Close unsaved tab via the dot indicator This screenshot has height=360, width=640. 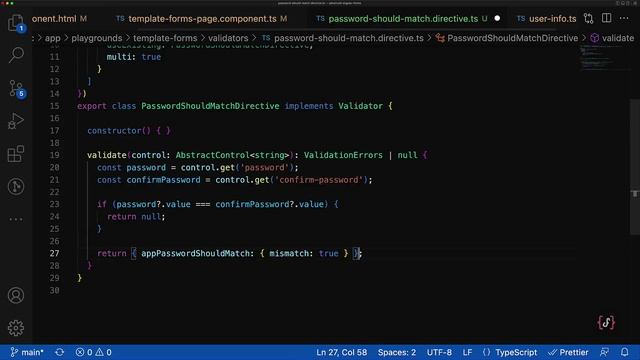pyautogui.click(x=497, y=19)
